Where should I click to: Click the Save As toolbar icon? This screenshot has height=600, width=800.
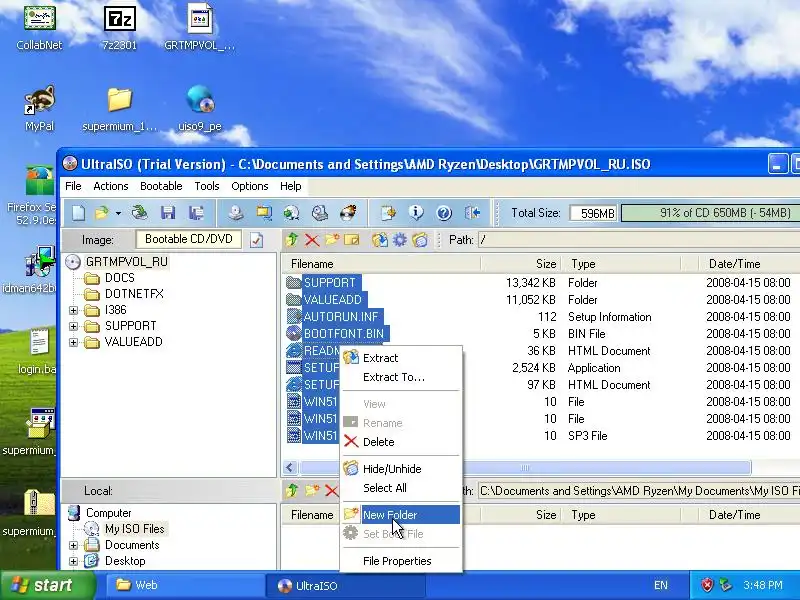click(x=196, y=213)
